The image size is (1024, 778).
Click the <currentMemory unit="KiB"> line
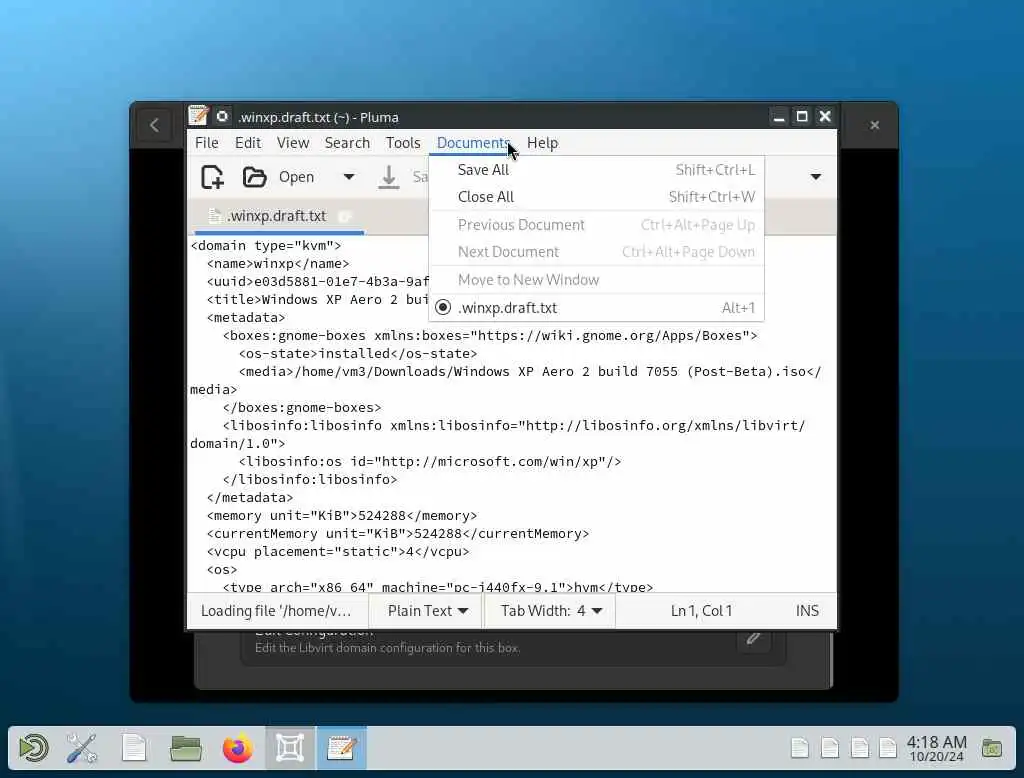[x=398, y=534]
